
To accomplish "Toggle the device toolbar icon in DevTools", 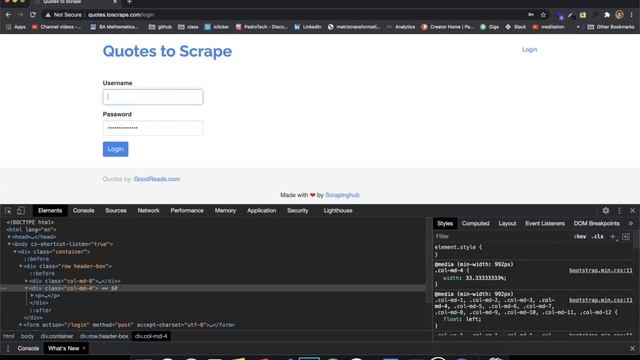I will pyautogui.click(x=20, y=211).
